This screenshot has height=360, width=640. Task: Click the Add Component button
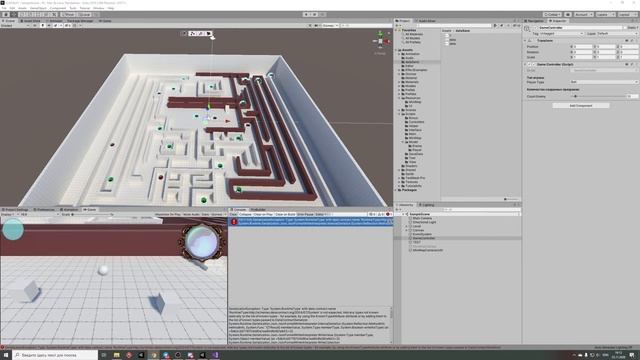581,106
